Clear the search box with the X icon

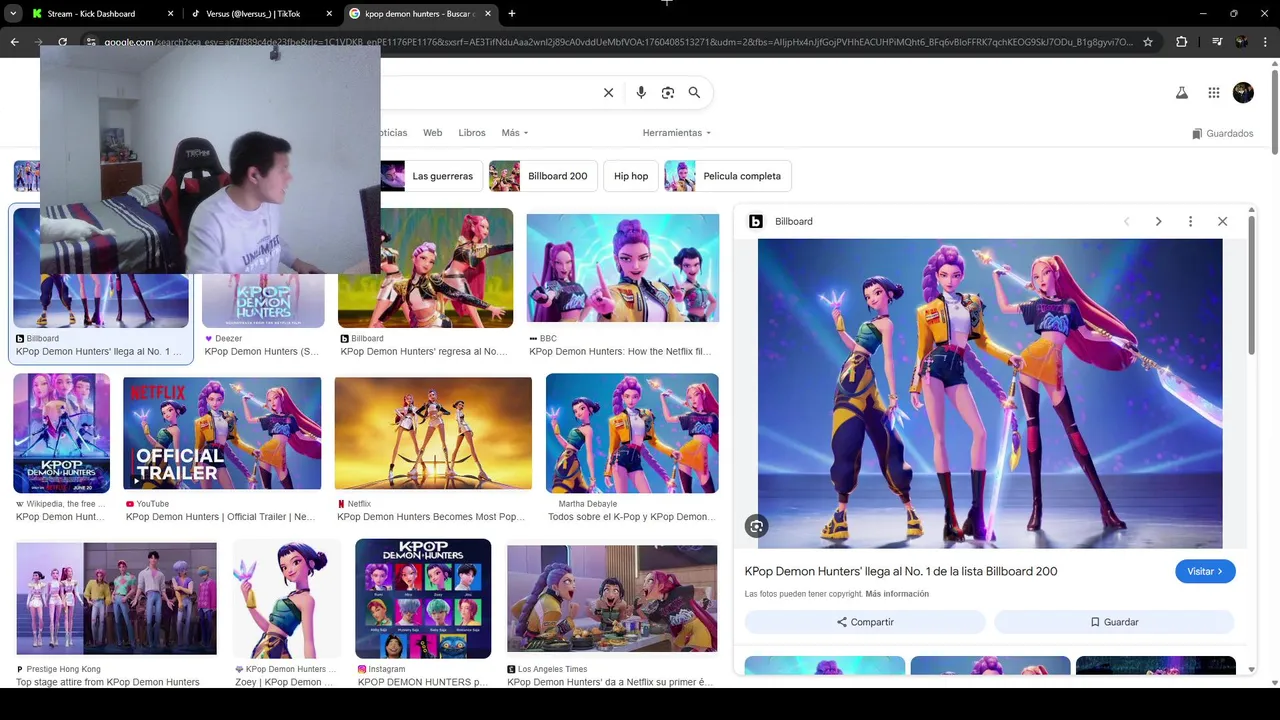coord(608,93)
